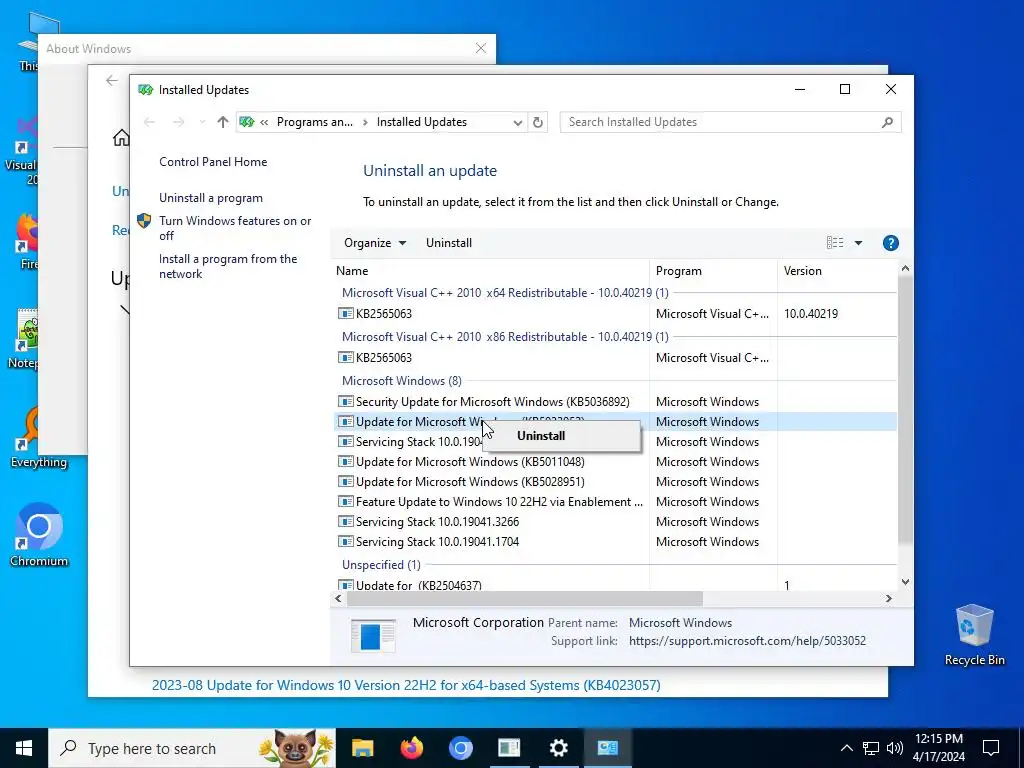The image size is (1024, 768).
Task: Switch to Control Panel taskbar button
Action: tap(607, 748)
